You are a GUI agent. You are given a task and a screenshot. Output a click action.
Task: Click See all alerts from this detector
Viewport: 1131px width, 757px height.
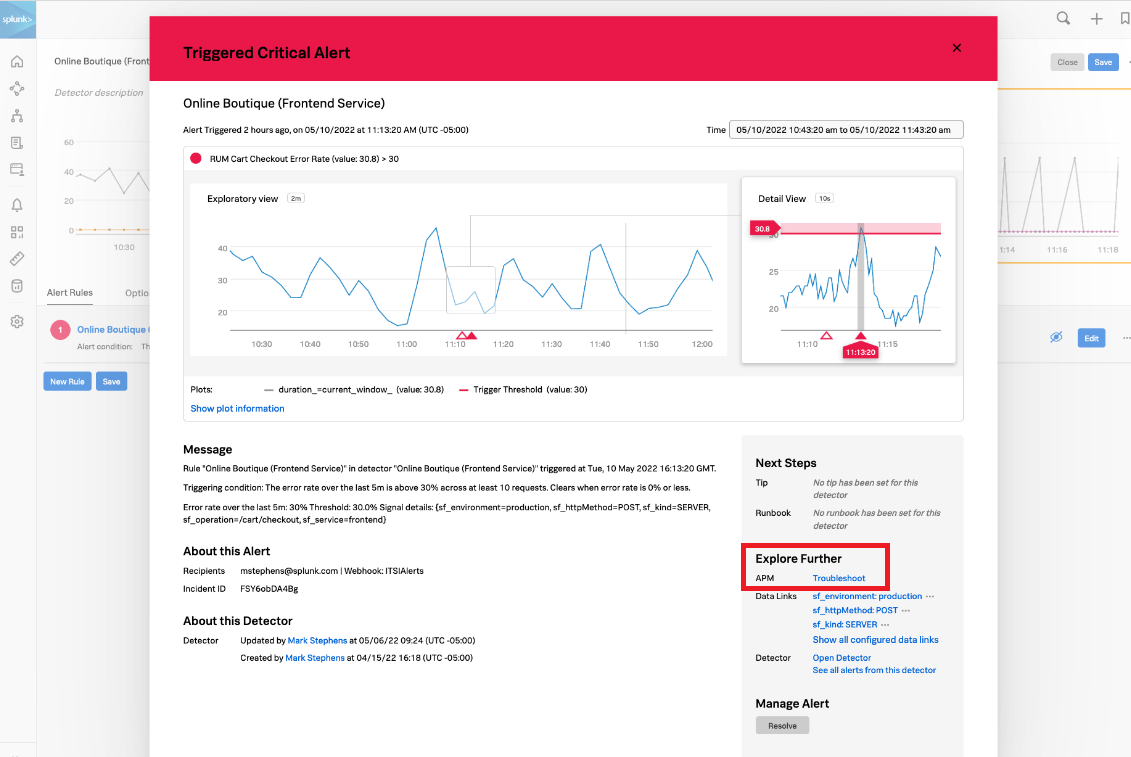point(874,670)
